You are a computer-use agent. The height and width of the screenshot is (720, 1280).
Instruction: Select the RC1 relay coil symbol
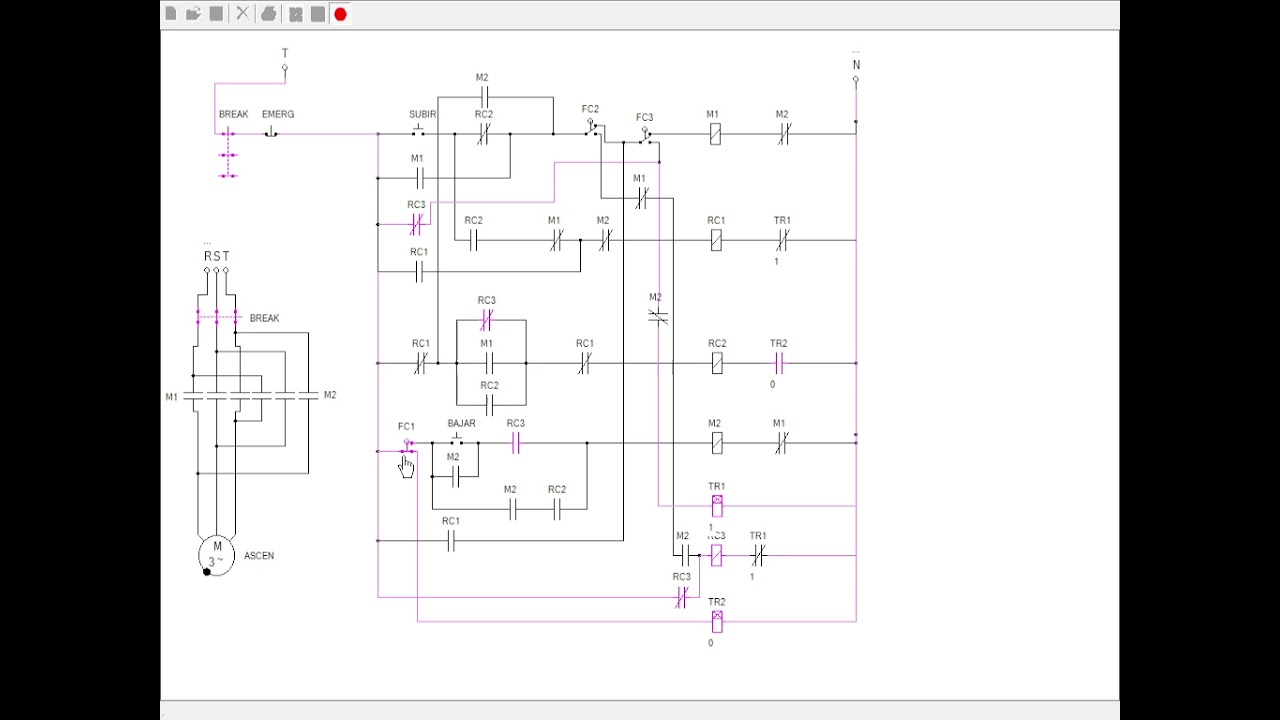tap(716, 240)
